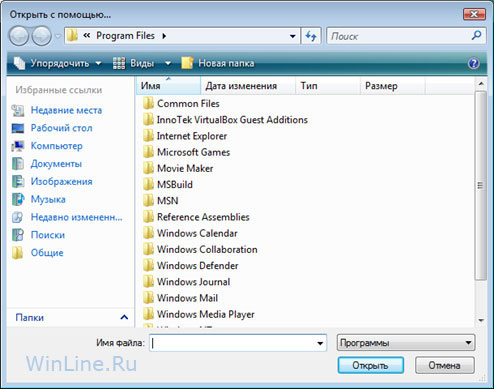The height and width of the screenshot is (389, 494).
Task: Select the Movie Maker folder
Action: point(178,168)
